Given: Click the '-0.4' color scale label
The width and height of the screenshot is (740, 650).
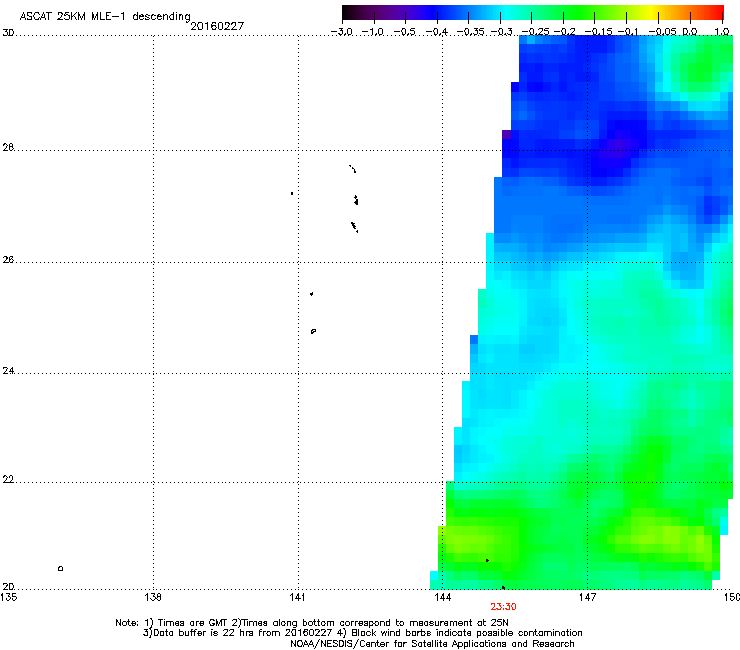Looking at the screenshot, I should click(x=437, y=32).
